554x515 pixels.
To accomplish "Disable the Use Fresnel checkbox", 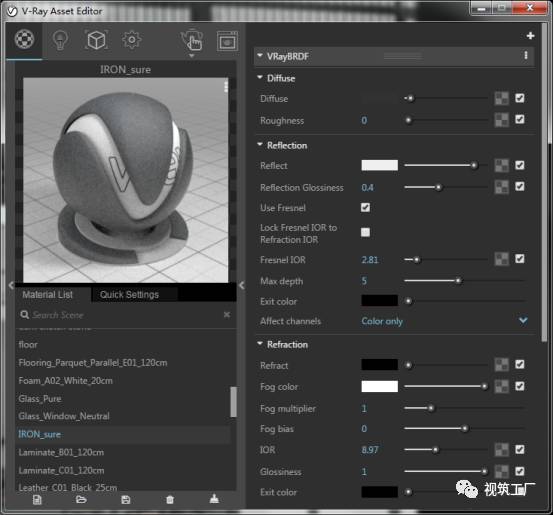I will tap(365, 207).
